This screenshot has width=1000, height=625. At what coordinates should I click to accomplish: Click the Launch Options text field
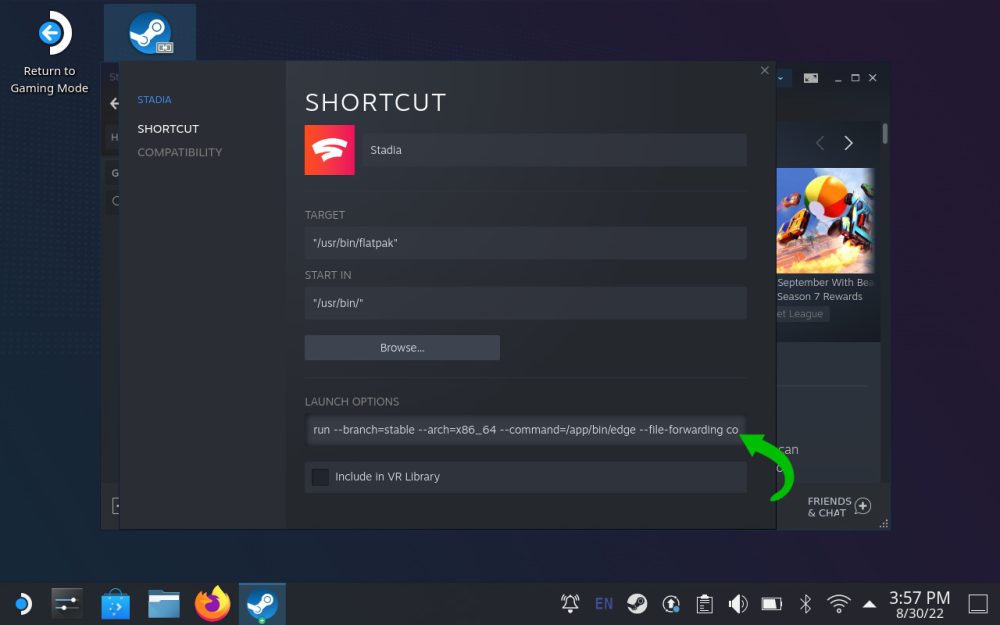tap(525, 430)
